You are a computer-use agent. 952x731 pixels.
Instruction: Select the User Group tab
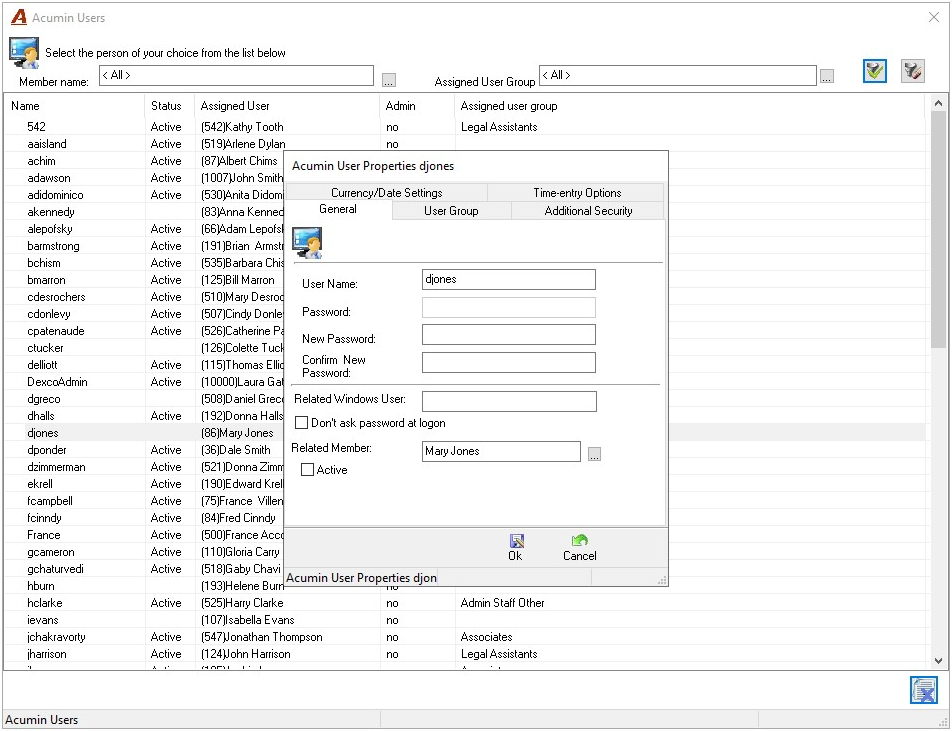(451, 211)
